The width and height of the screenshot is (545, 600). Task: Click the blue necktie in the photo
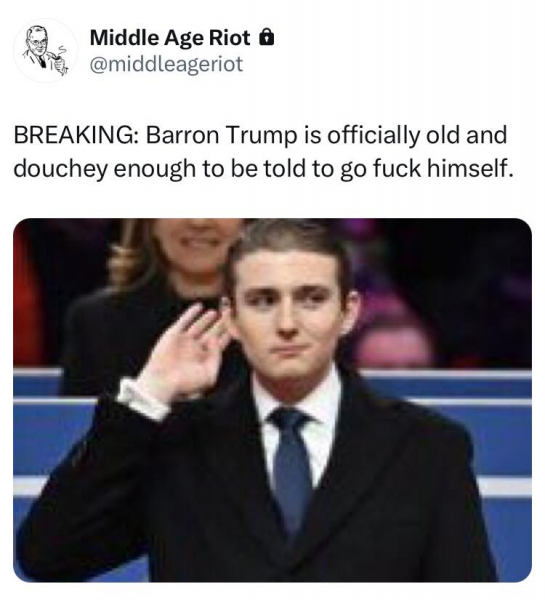coord(291,467)
